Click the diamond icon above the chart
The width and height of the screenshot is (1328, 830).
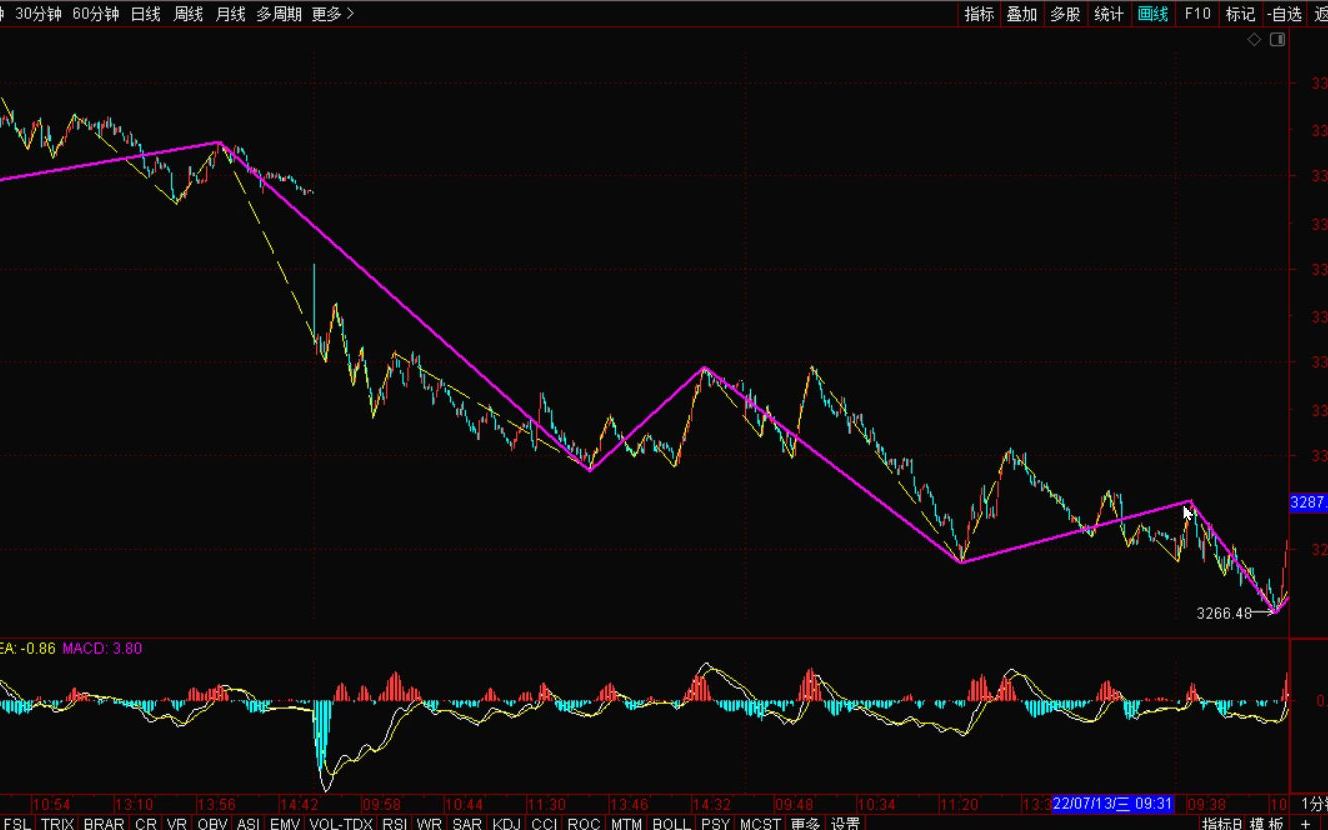tap(1254, 40)
